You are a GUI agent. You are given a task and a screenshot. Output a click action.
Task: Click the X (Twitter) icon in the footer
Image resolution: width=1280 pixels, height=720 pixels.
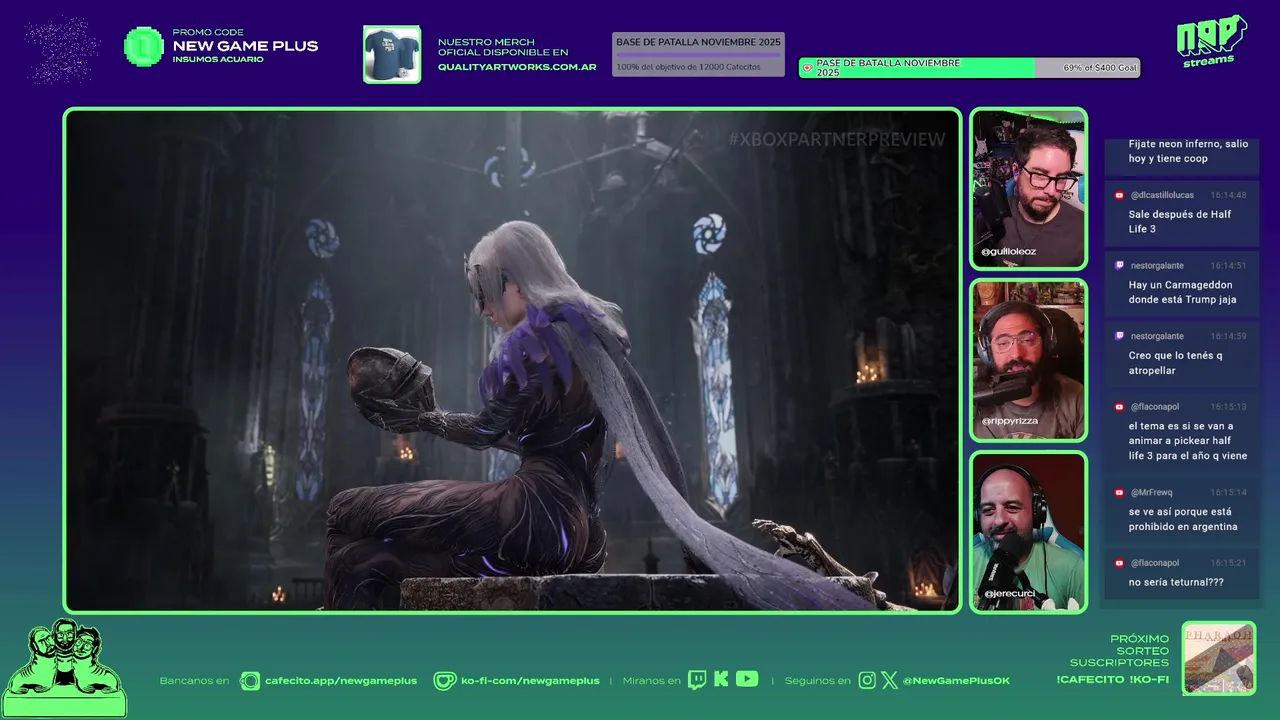[889, 680]
